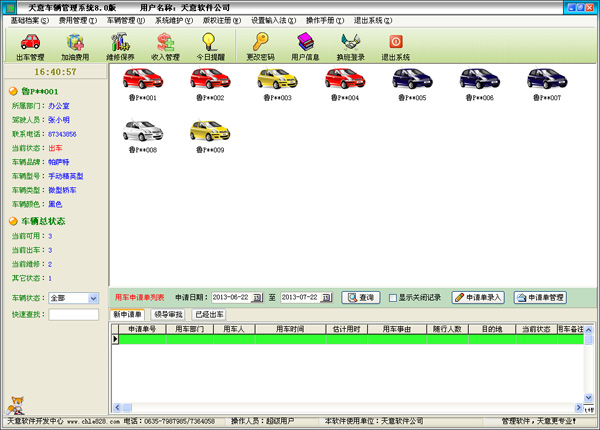The image size is (600, 430).
Task: Click the 申请单录入 button
Action: [x=479, y=297]
